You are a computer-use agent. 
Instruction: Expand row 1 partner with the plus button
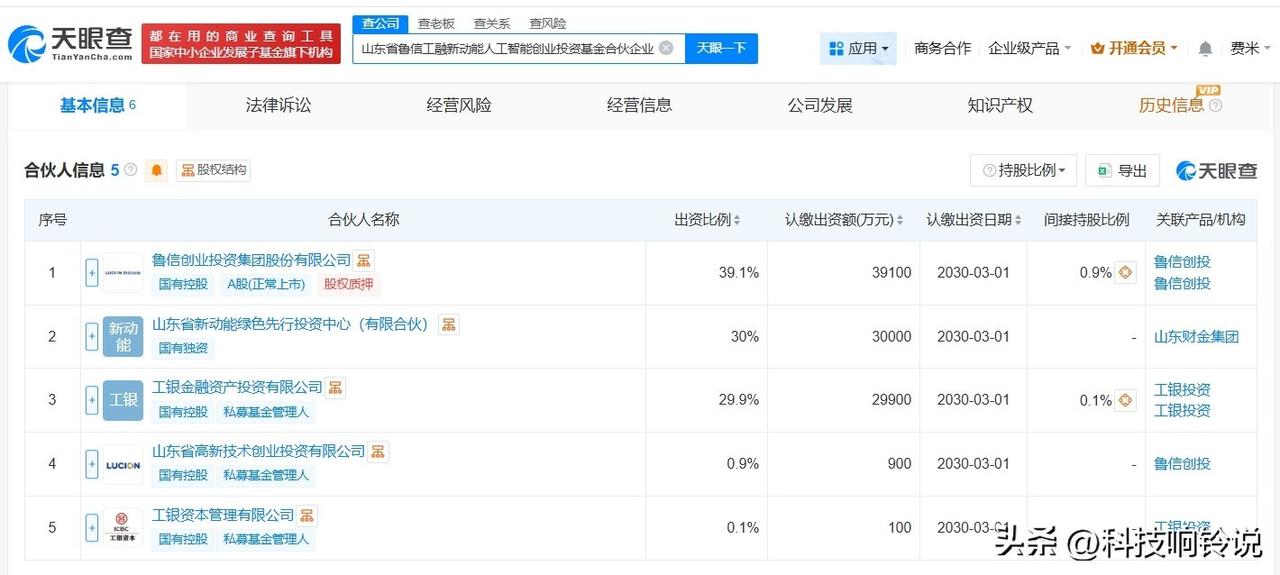[x=92, y=273]
